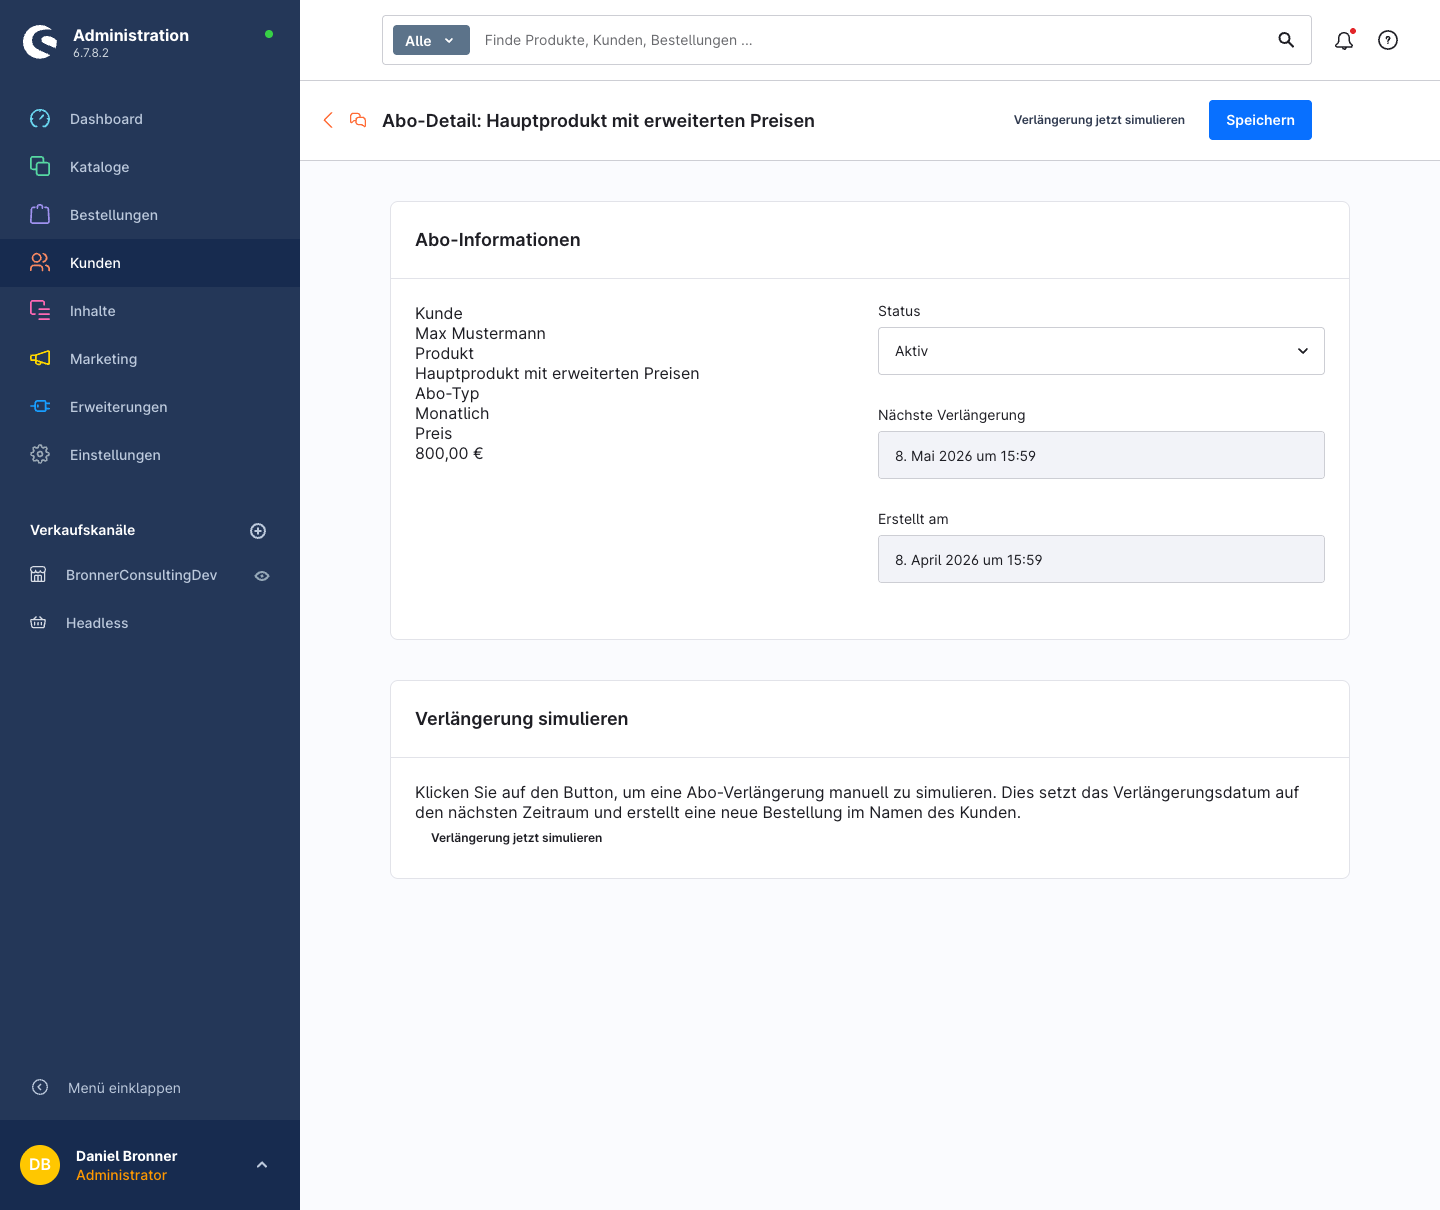Click the collapse menu circle arrow icon

pyautogui.click(x=40, y=1088)
